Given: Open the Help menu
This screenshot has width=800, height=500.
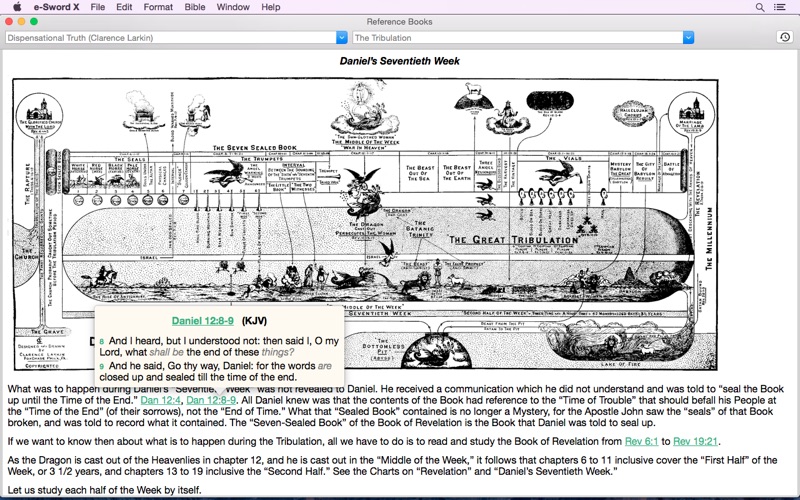Looking at the screenshot, I should tap(271, 7).
